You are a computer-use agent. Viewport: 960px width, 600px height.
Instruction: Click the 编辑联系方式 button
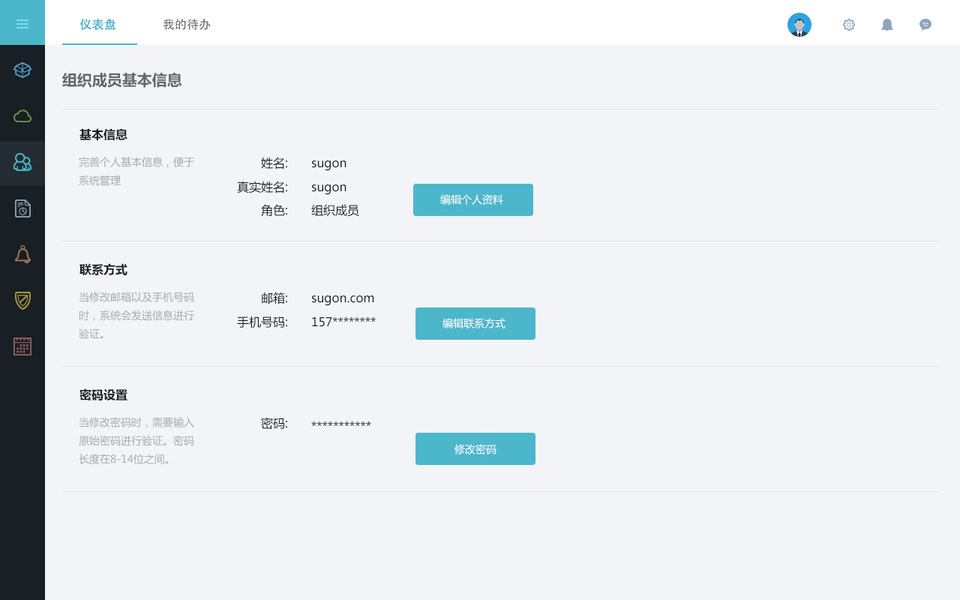point(475,324)
